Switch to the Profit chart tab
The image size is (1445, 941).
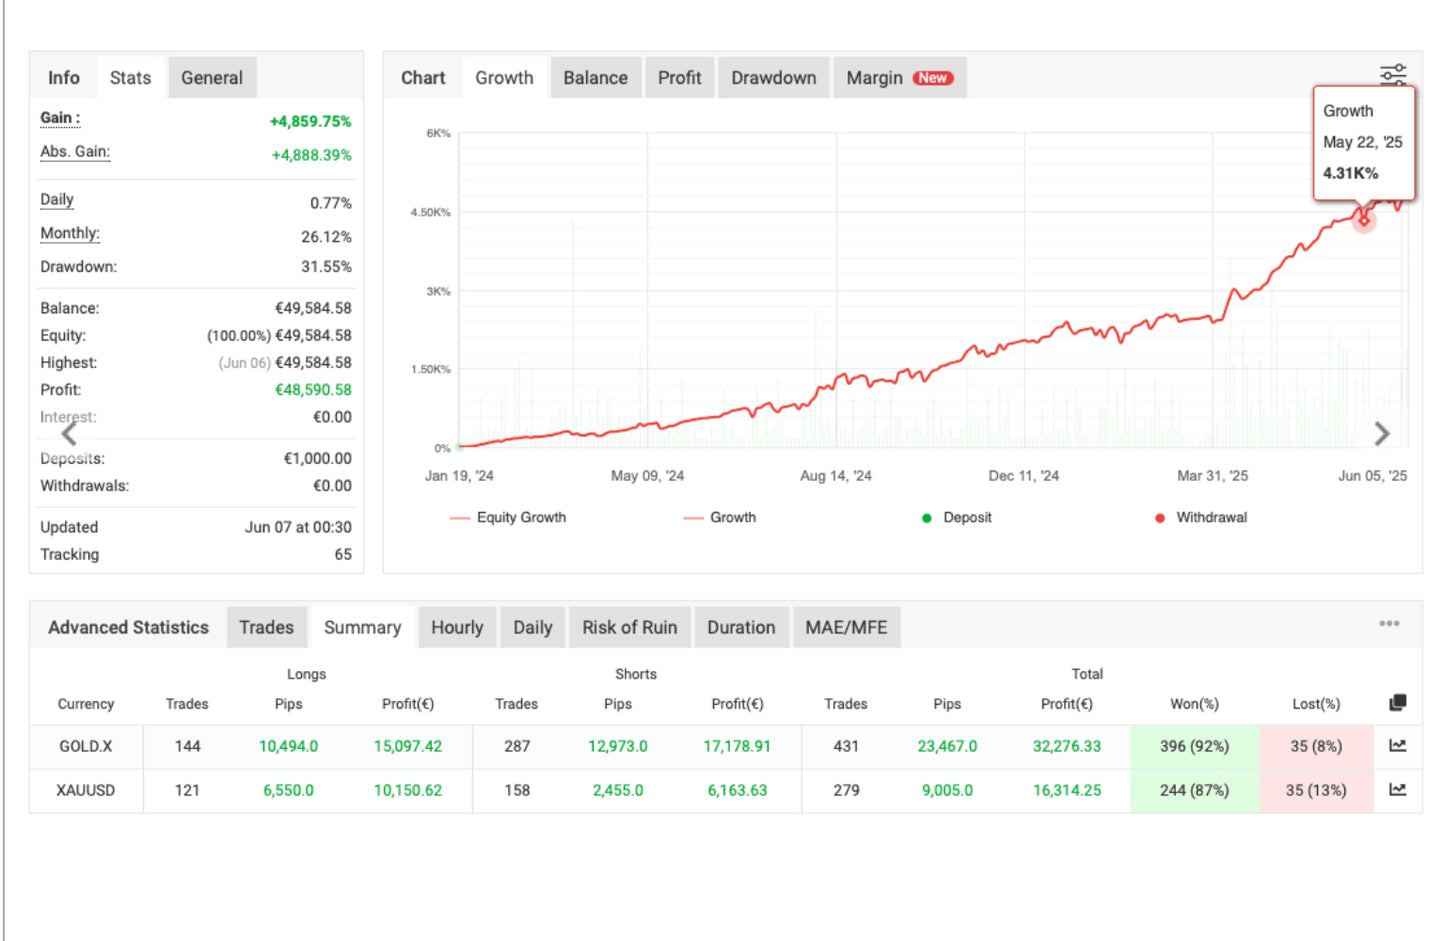coord(679,78)
